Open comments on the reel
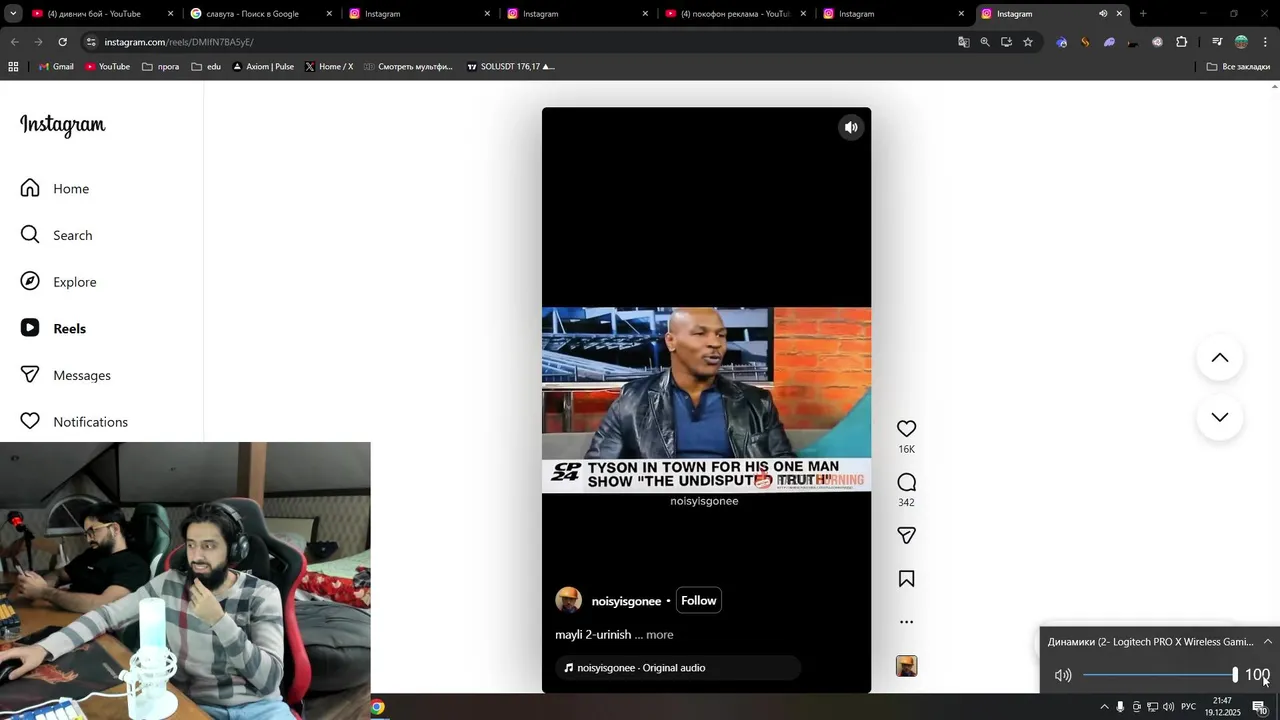 pos(906,482)
